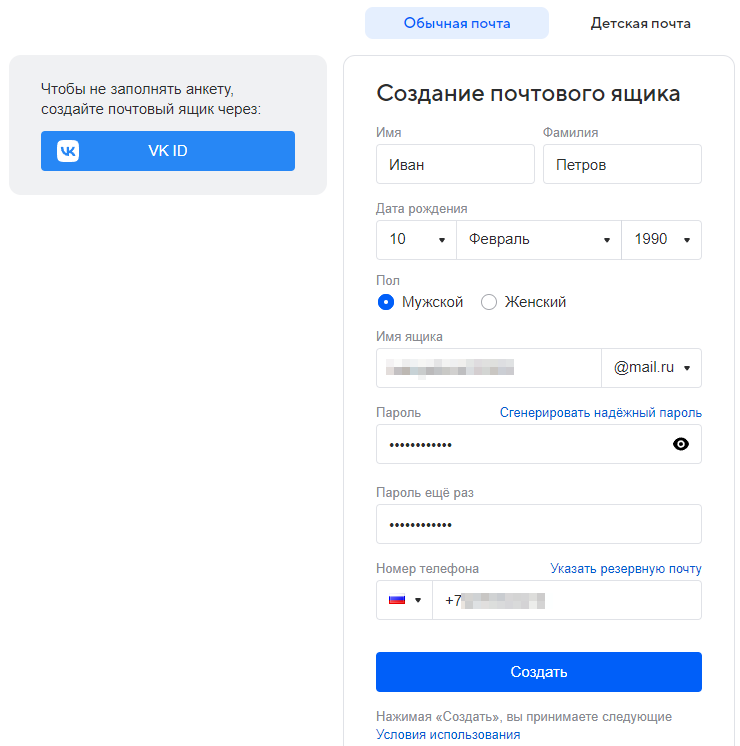Image resolution: width=740 pixels, height=746 pixels.
Task: Open the Условия использования link
Action: 448,734
